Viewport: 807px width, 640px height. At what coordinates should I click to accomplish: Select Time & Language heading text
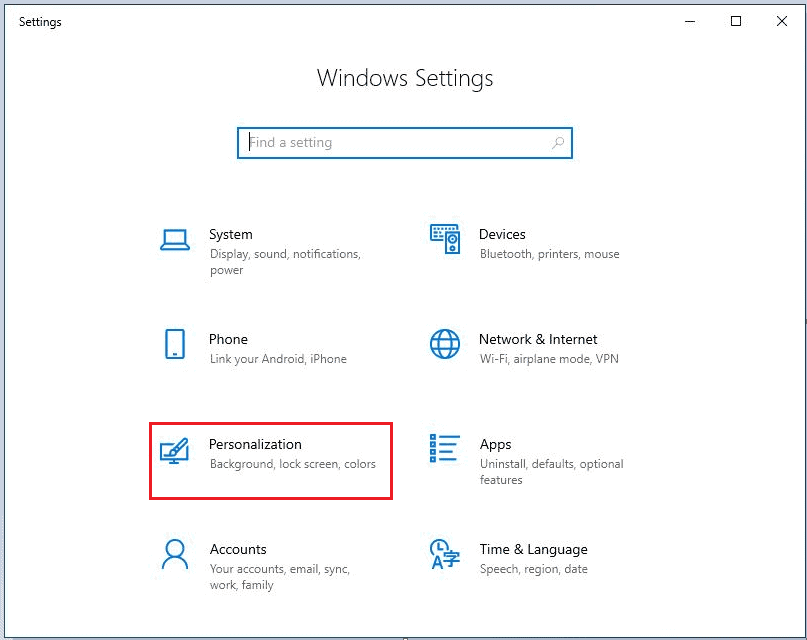[533, 549]
